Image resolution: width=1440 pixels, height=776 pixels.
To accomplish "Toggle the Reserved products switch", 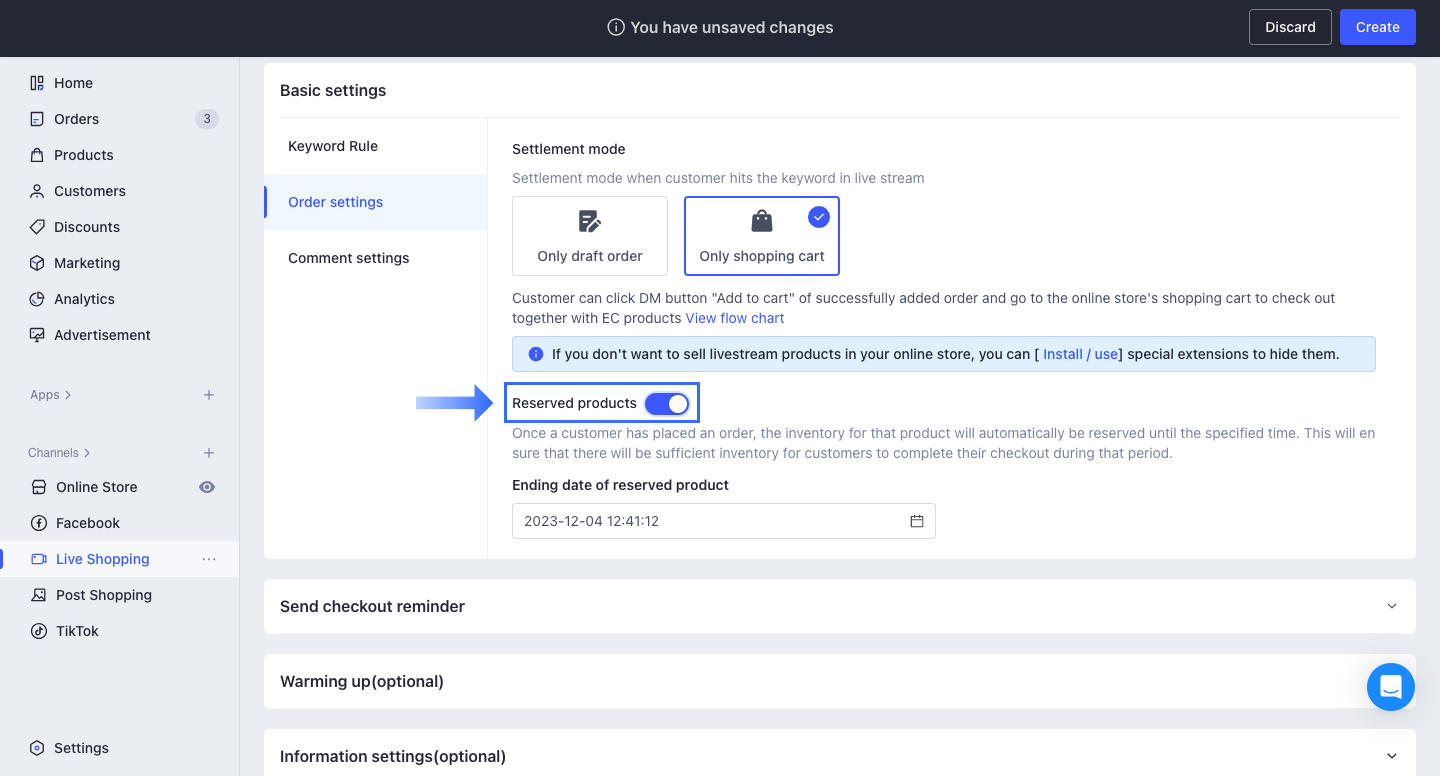I will point(667,403).
